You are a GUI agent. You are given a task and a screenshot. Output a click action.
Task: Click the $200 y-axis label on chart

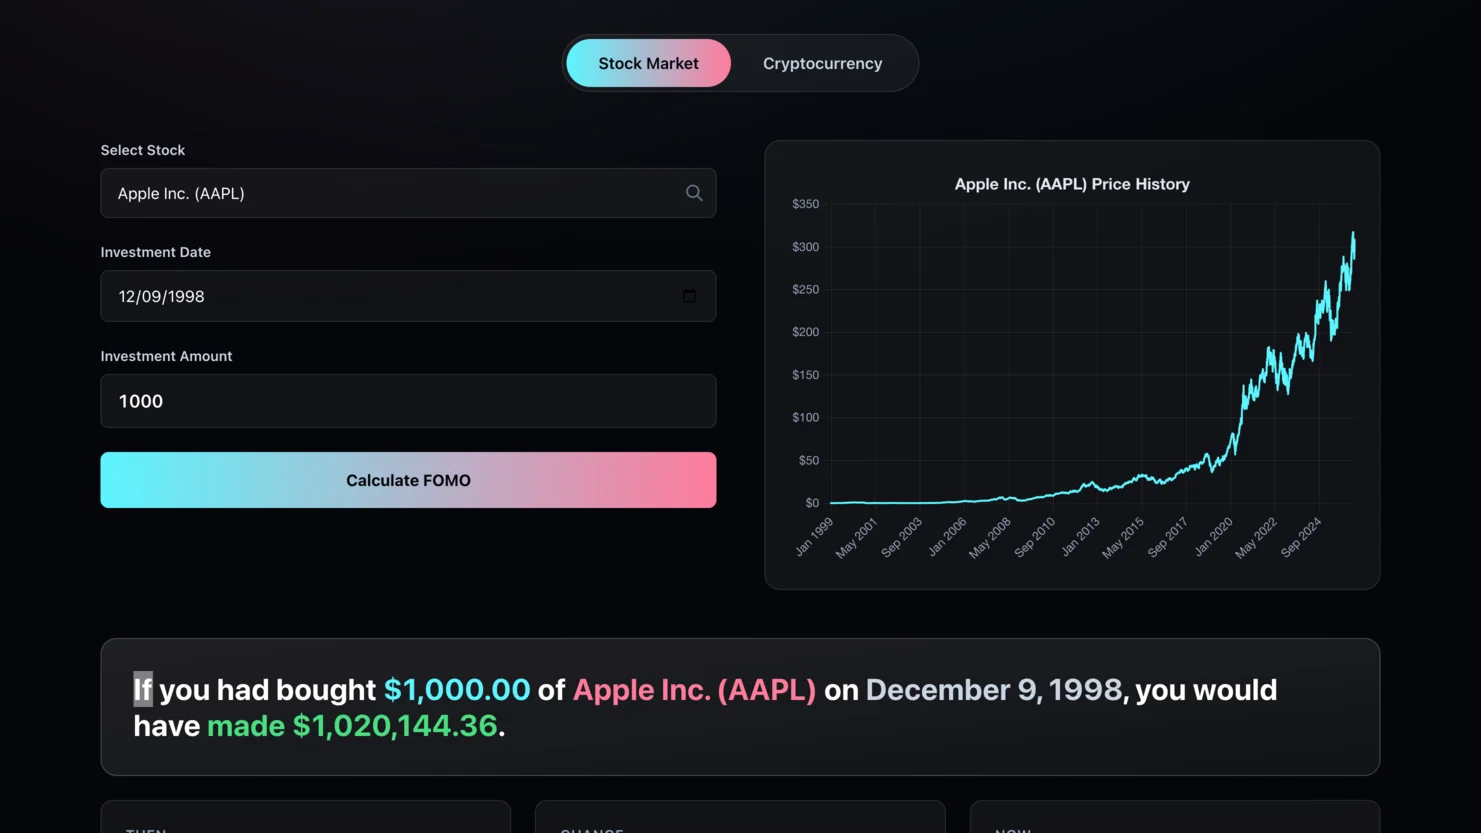pyautogui.click(x=805, y=332)
